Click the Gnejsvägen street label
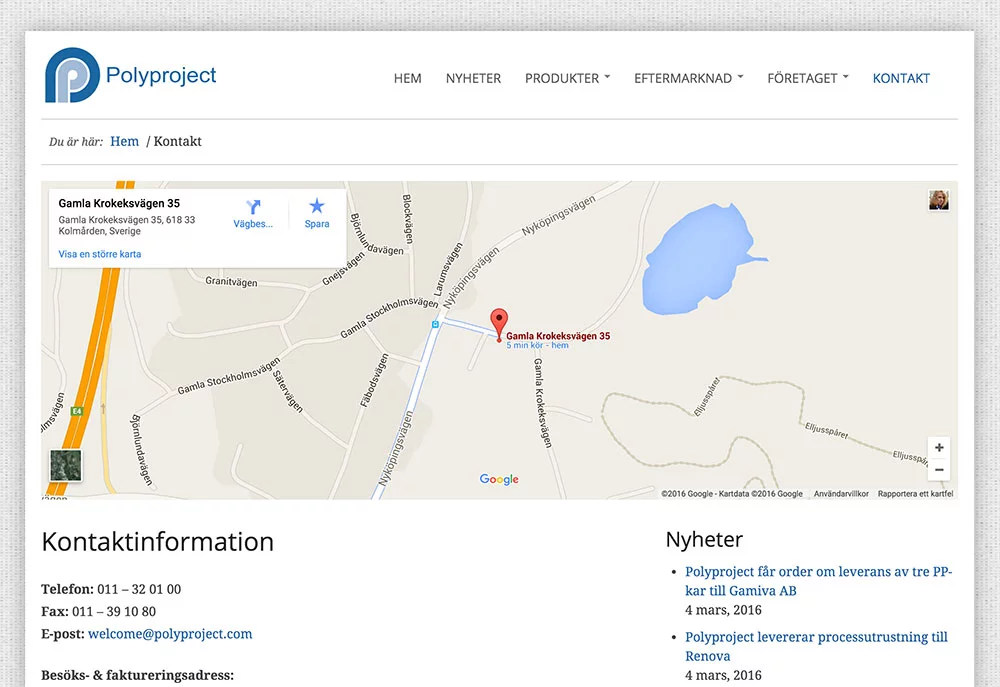Viewport: 1000px width, 687px height. tap(344, 269)
